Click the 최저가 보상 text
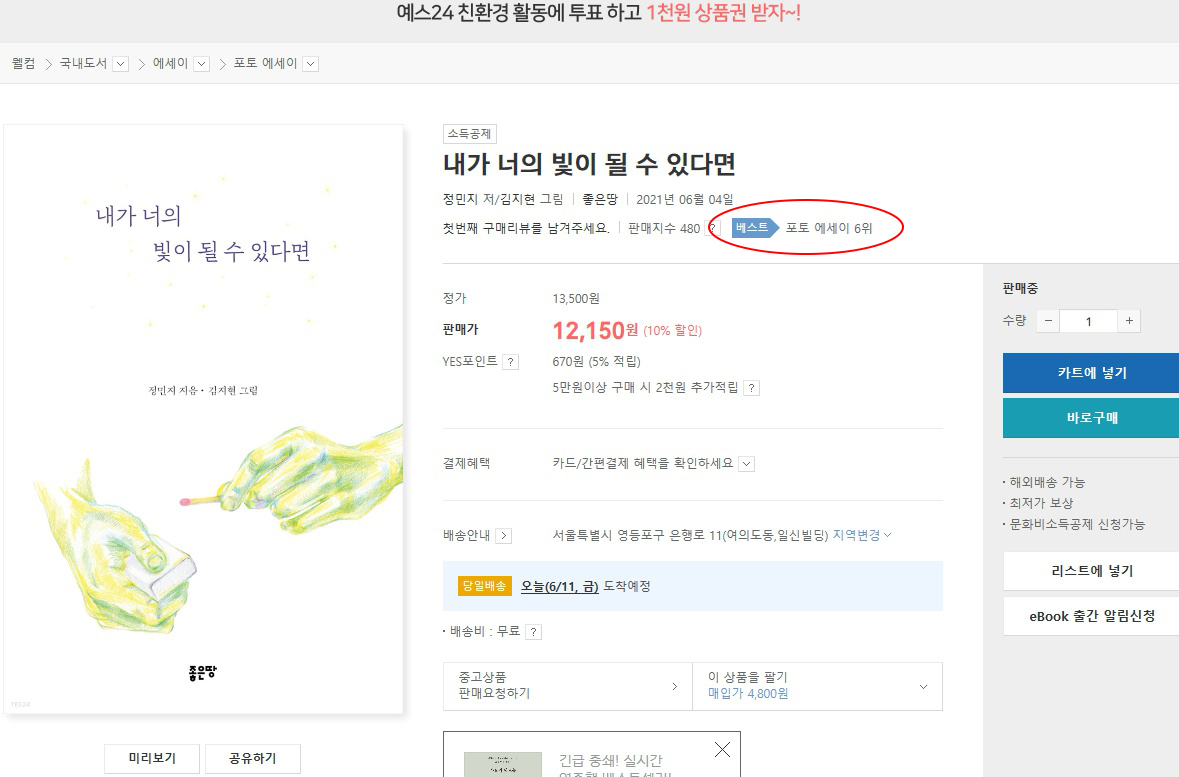This screenshot has height=777, width=1179. tap(1041, 503)
